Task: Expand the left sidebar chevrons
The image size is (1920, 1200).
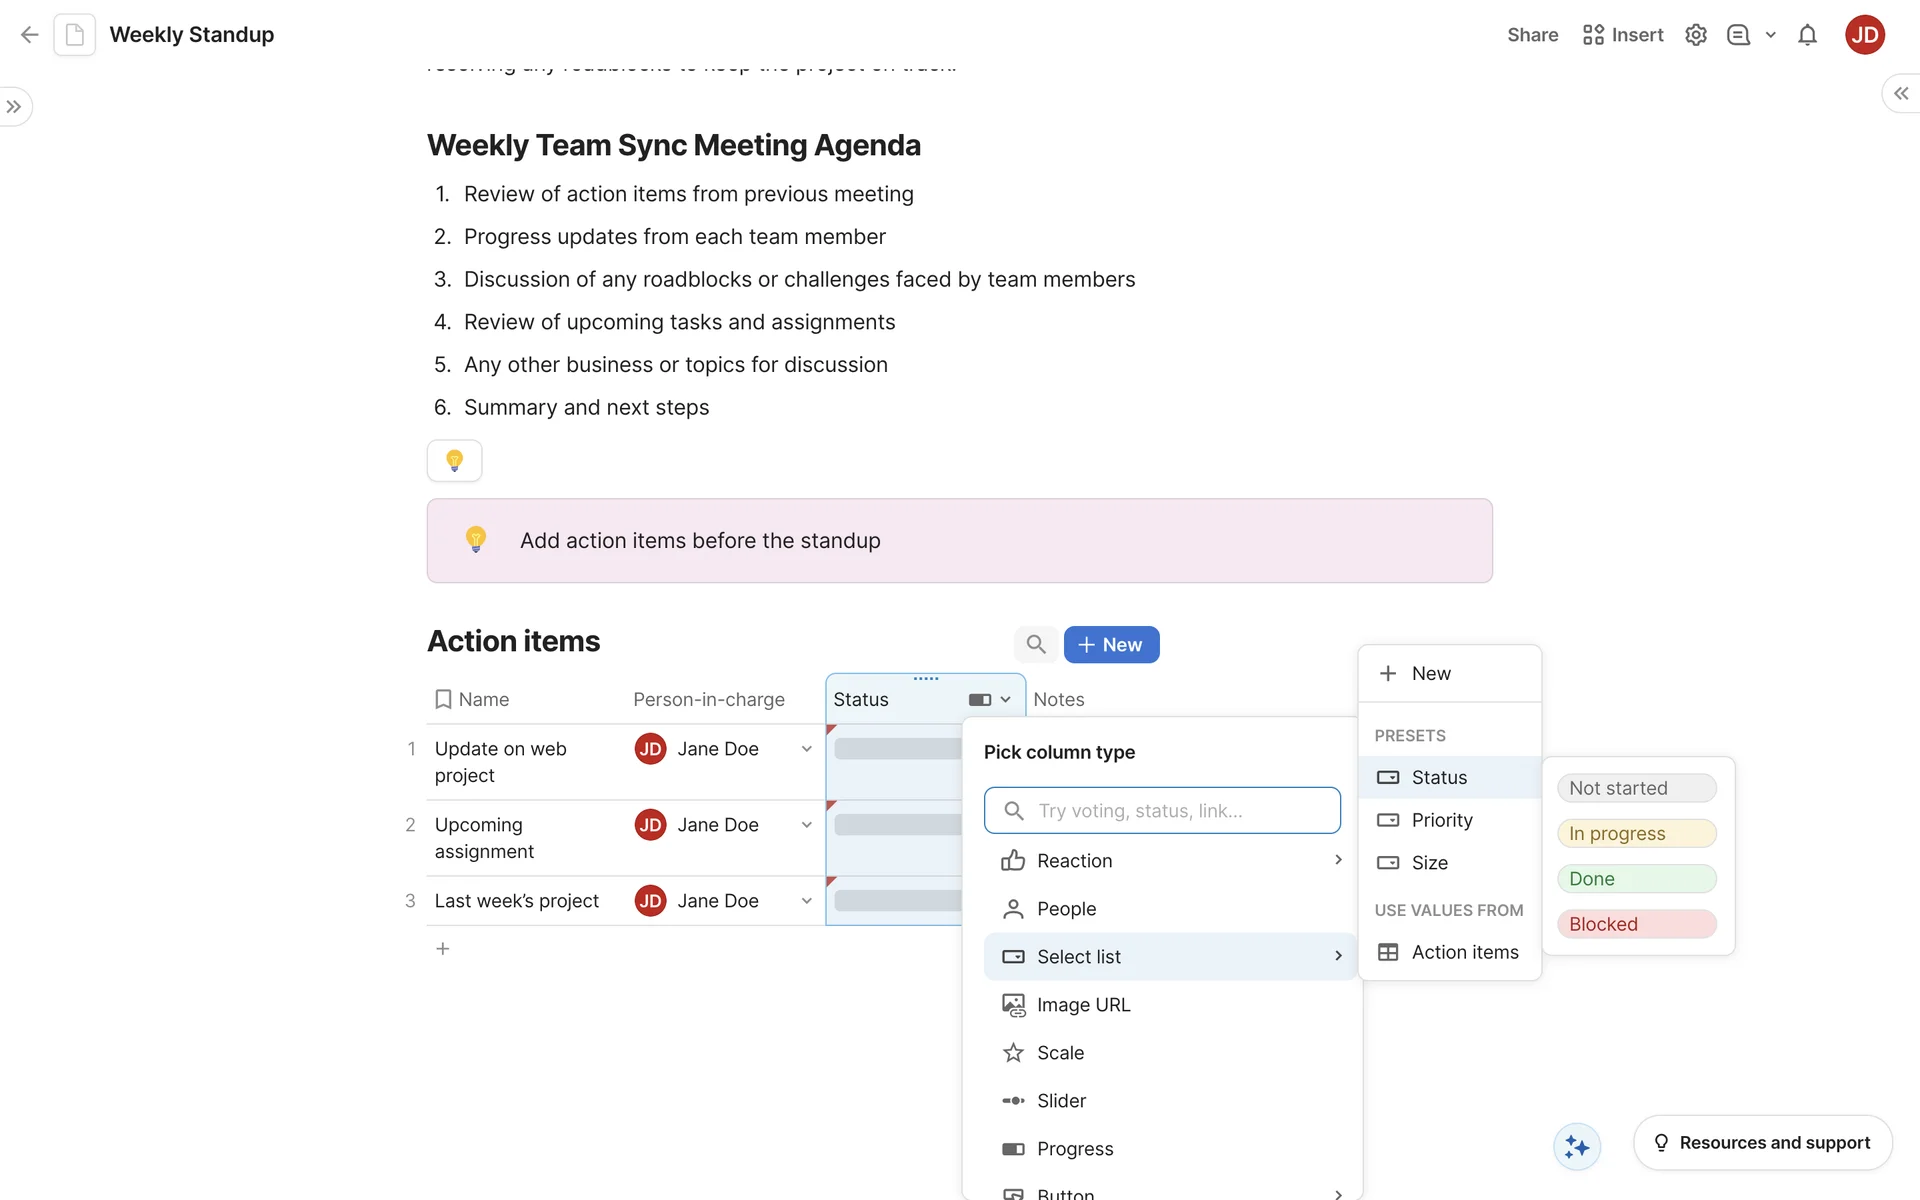Action: [14, 107]
